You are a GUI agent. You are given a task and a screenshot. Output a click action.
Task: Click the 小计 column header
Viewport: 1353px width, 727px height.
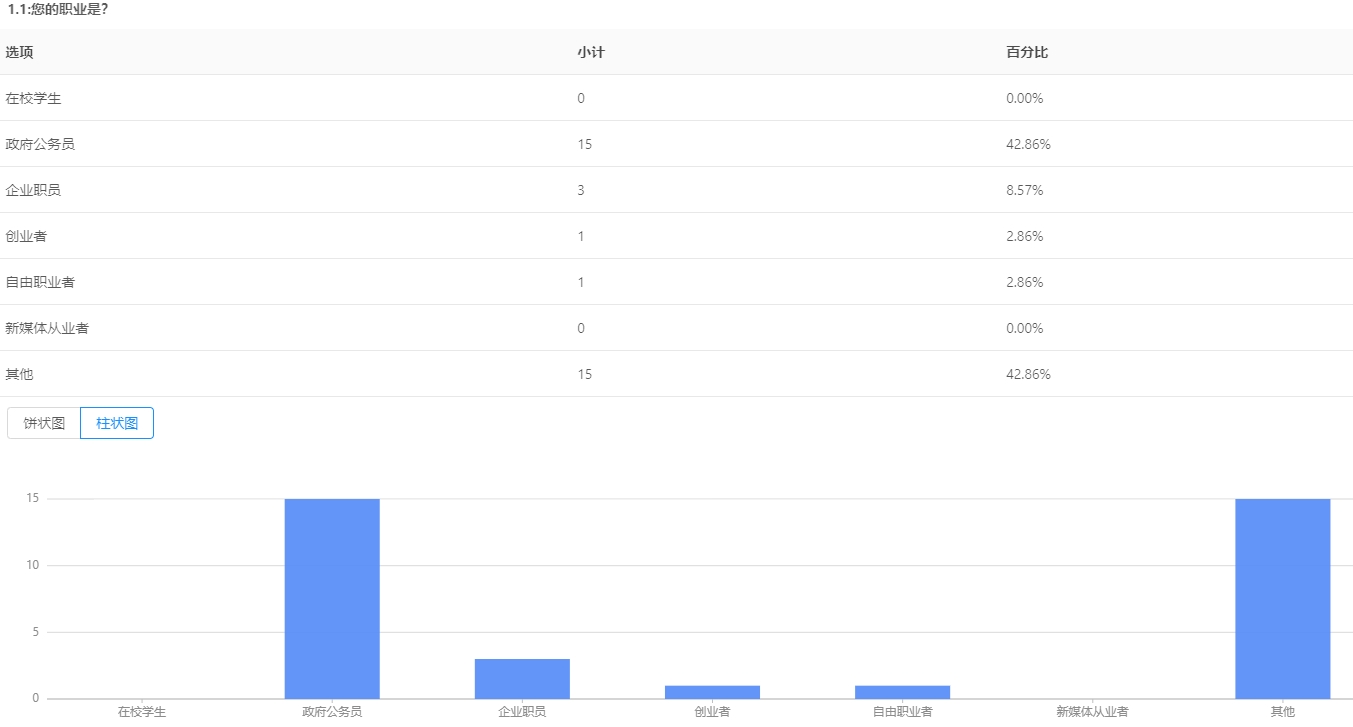click(x=590, y=52)
